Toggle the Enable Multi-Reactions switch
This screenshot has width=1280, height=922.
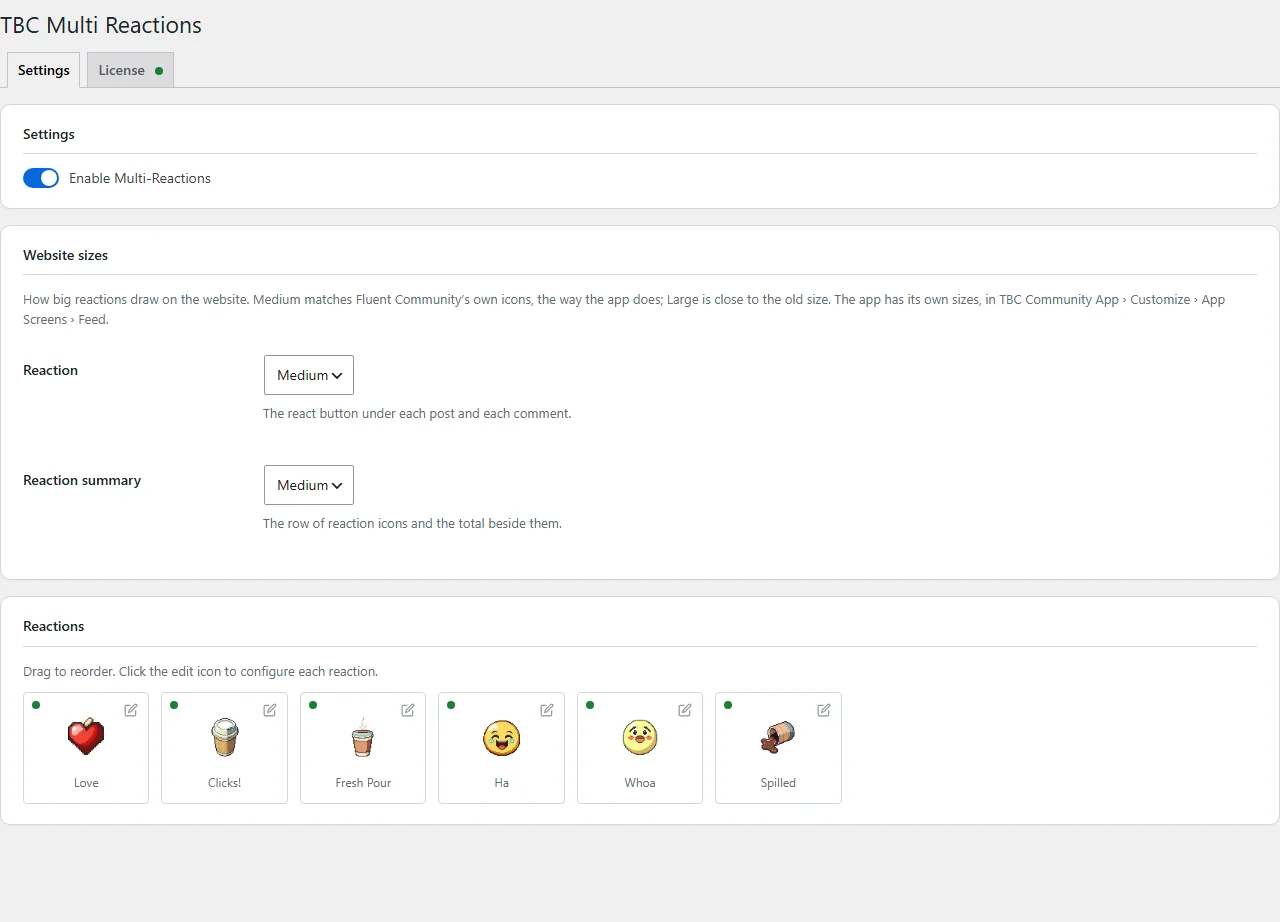[x=41, y=178]
